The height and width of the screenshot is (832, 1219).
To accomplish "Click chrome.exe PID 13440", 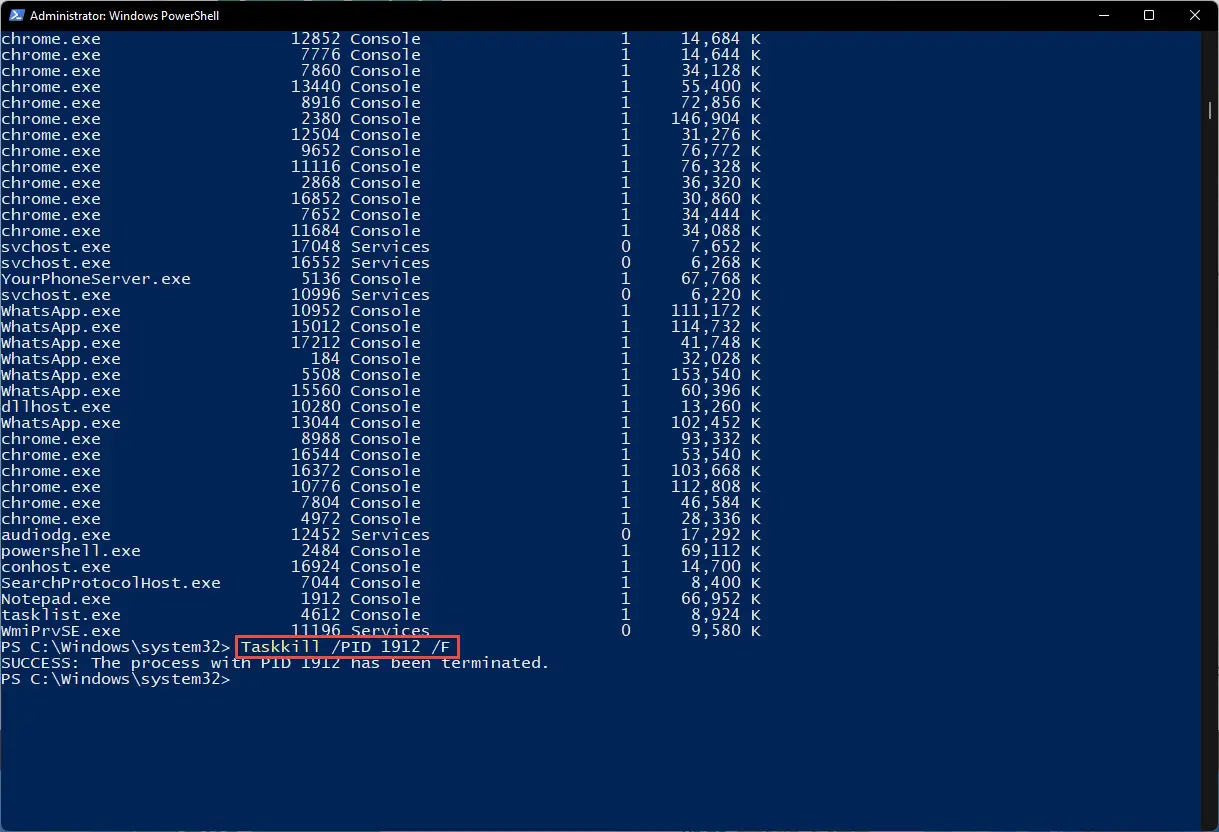I will pos(315,87).
